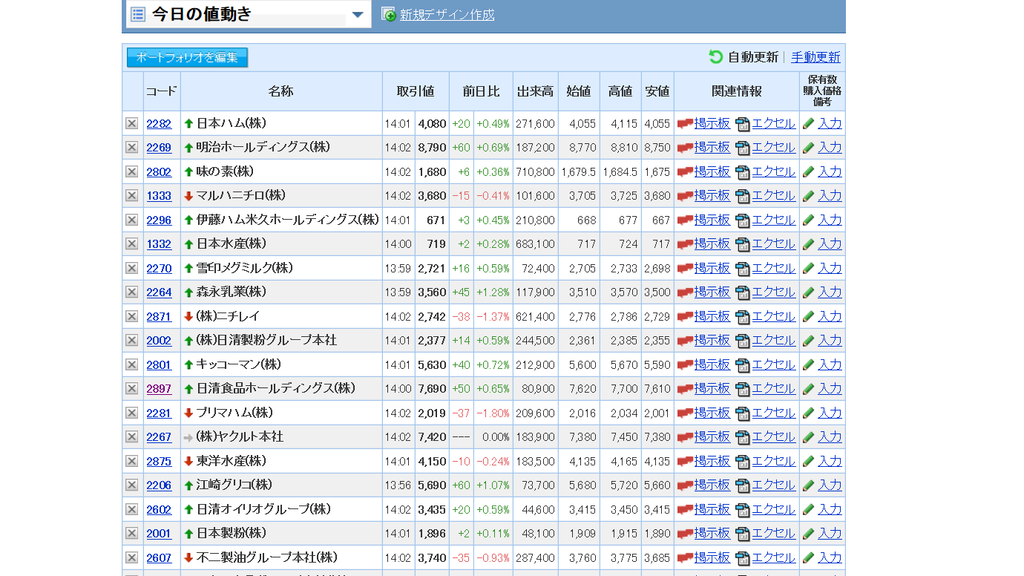
Task: Open 掲示板 link for キッコーマン
Action: tap(712, 365)
